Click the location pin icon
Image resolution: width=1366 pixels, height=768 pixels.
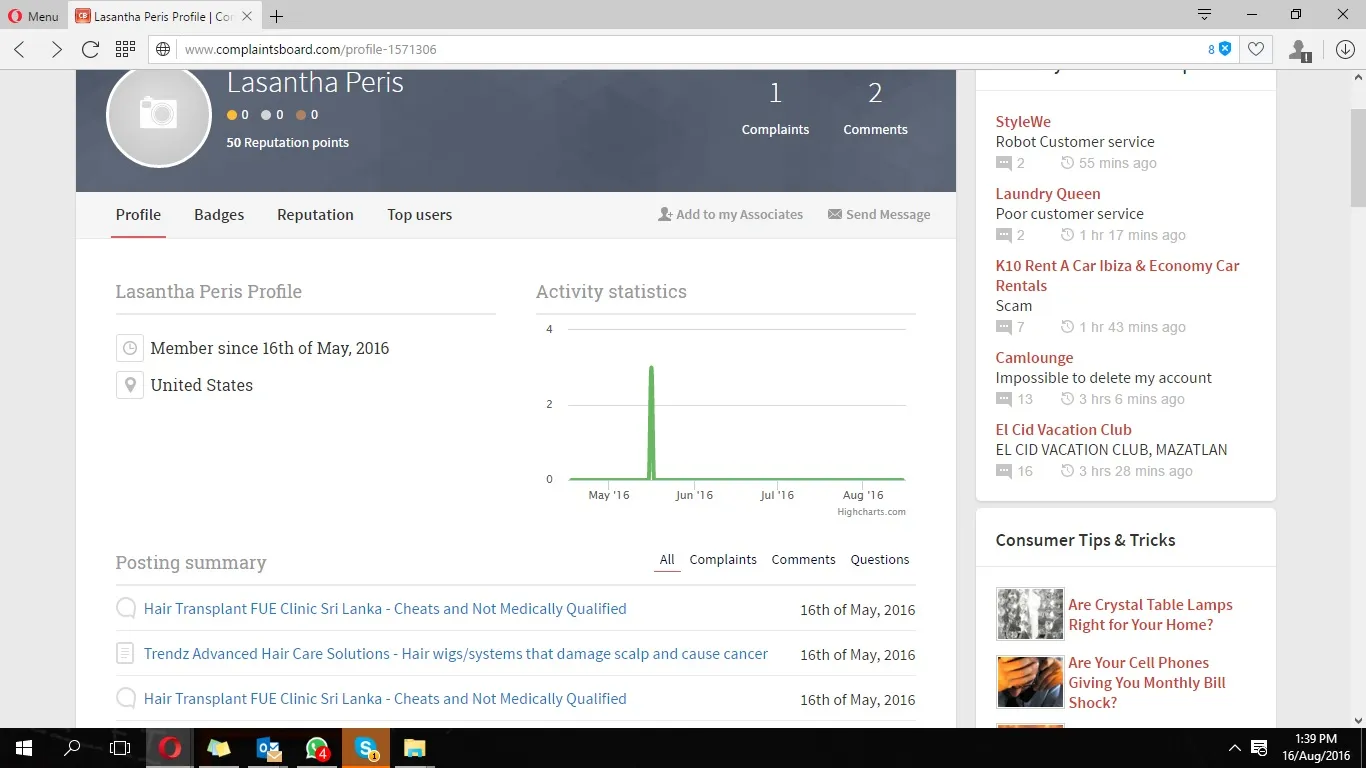coord(129,385)
